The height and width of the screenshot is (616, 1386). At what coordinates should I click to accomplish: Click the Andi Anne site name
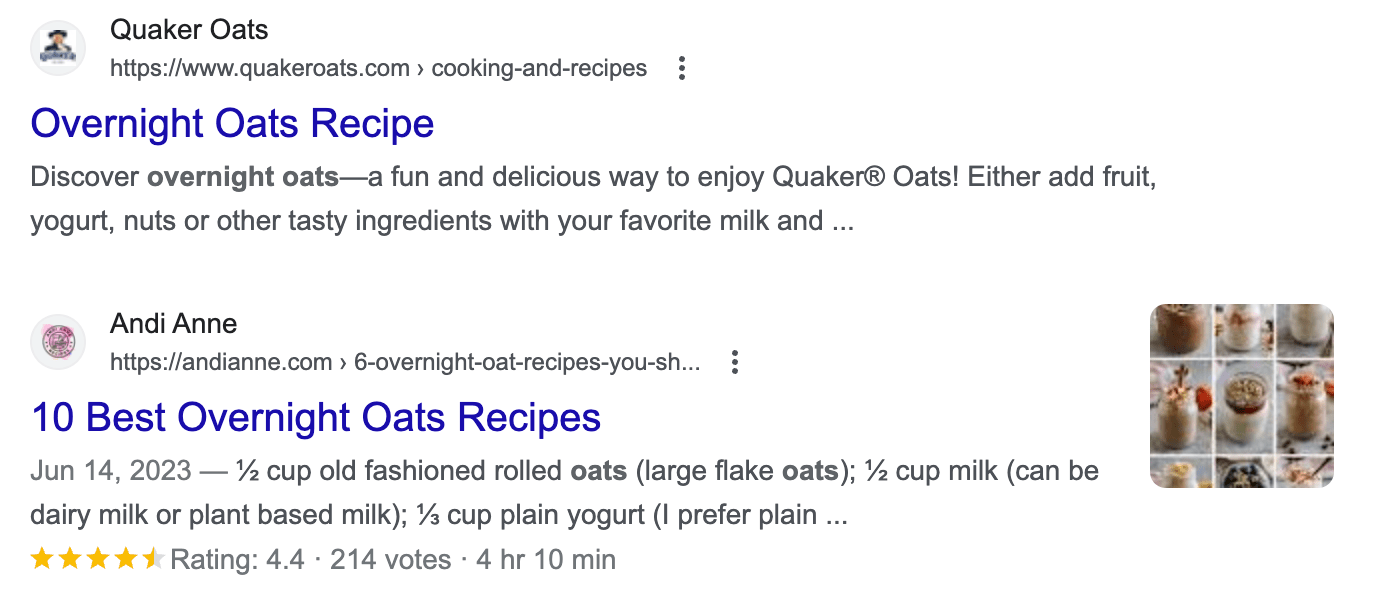tap(174, 324)
